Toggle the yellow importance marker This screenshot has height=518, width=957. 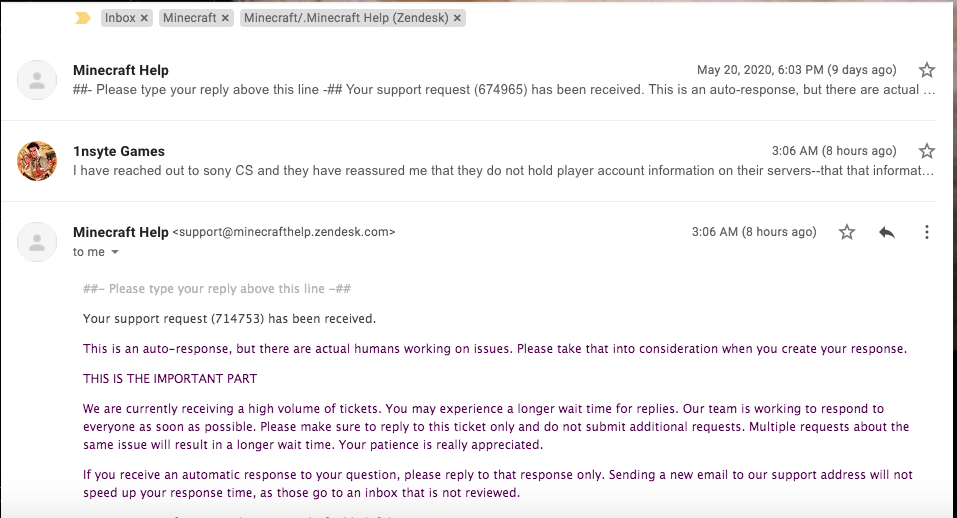(x=83, y=18)
